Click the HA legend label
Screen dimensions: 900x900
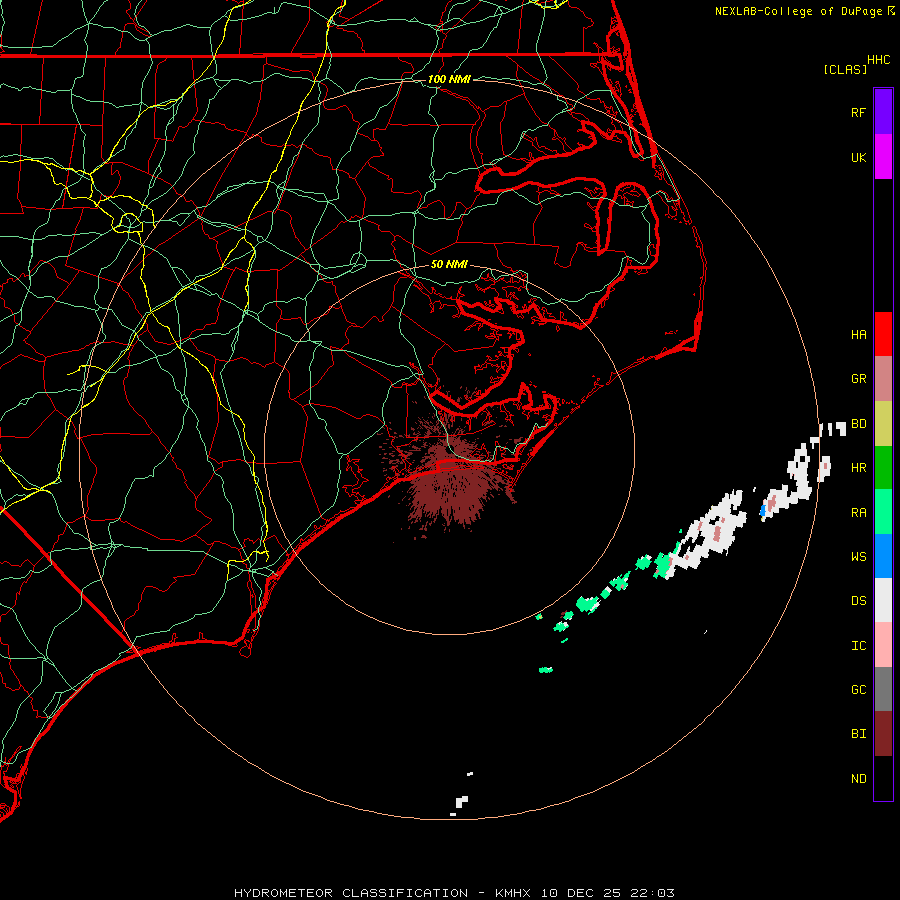(858, 334)
